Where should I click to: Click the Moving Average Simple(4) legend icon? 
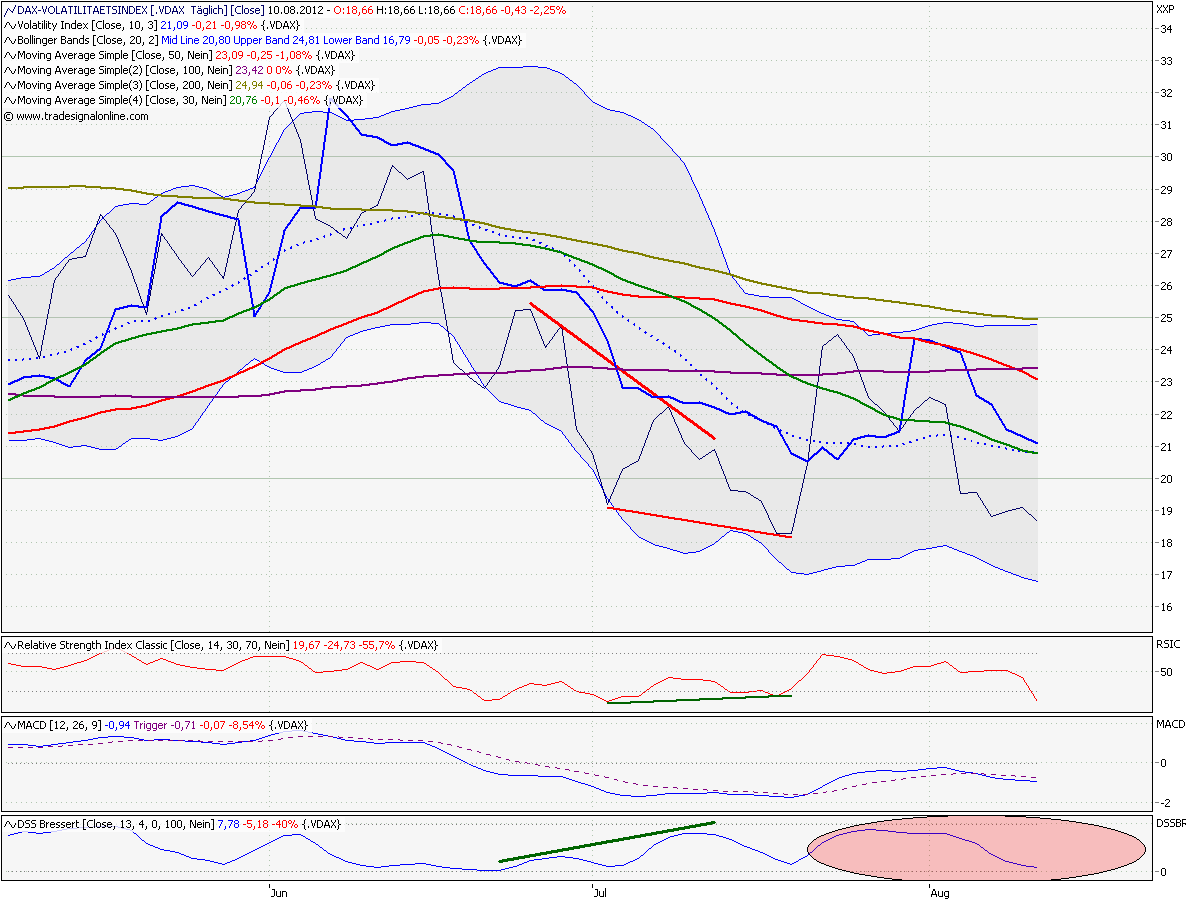click(8, 99)
